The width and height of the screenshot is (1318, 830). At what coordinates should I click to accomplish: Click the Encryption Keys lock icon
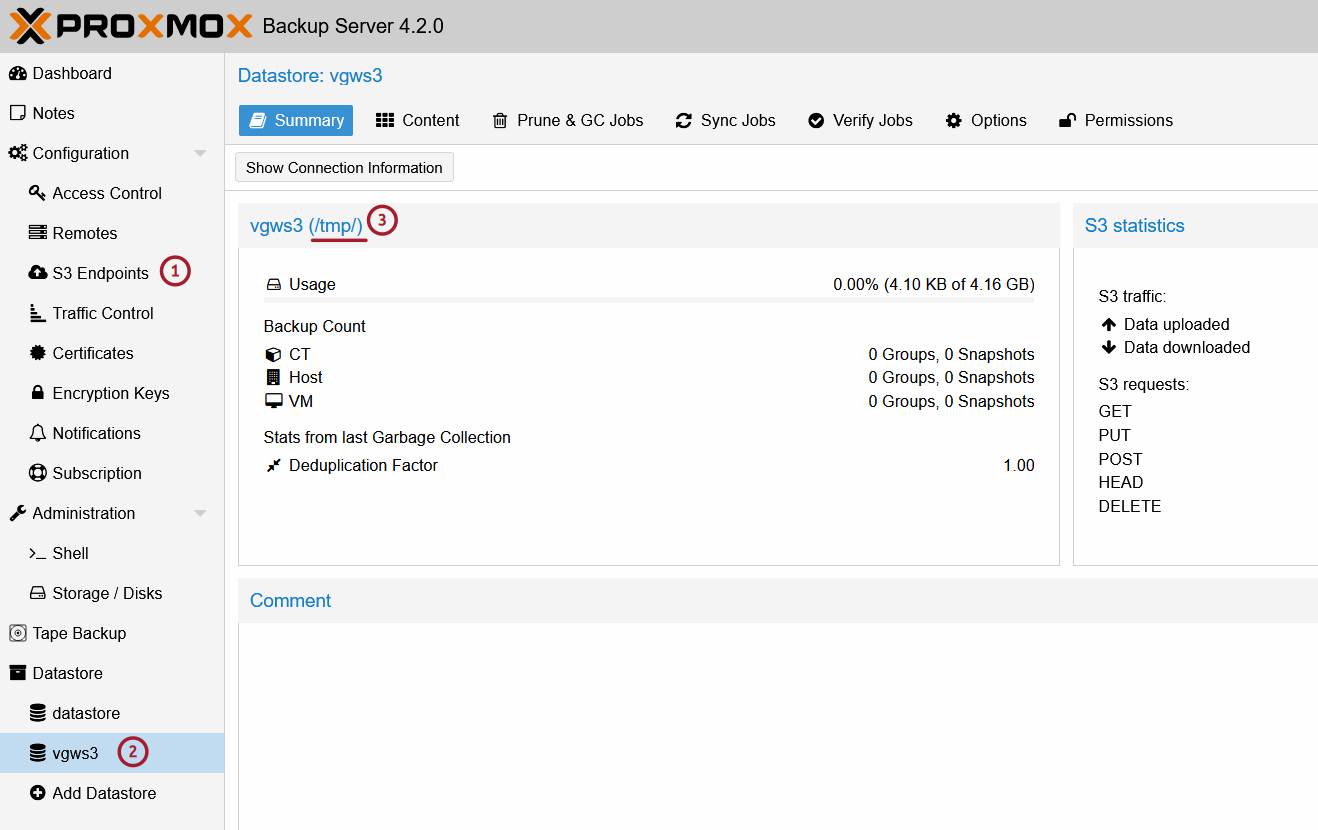click(38, 393)
